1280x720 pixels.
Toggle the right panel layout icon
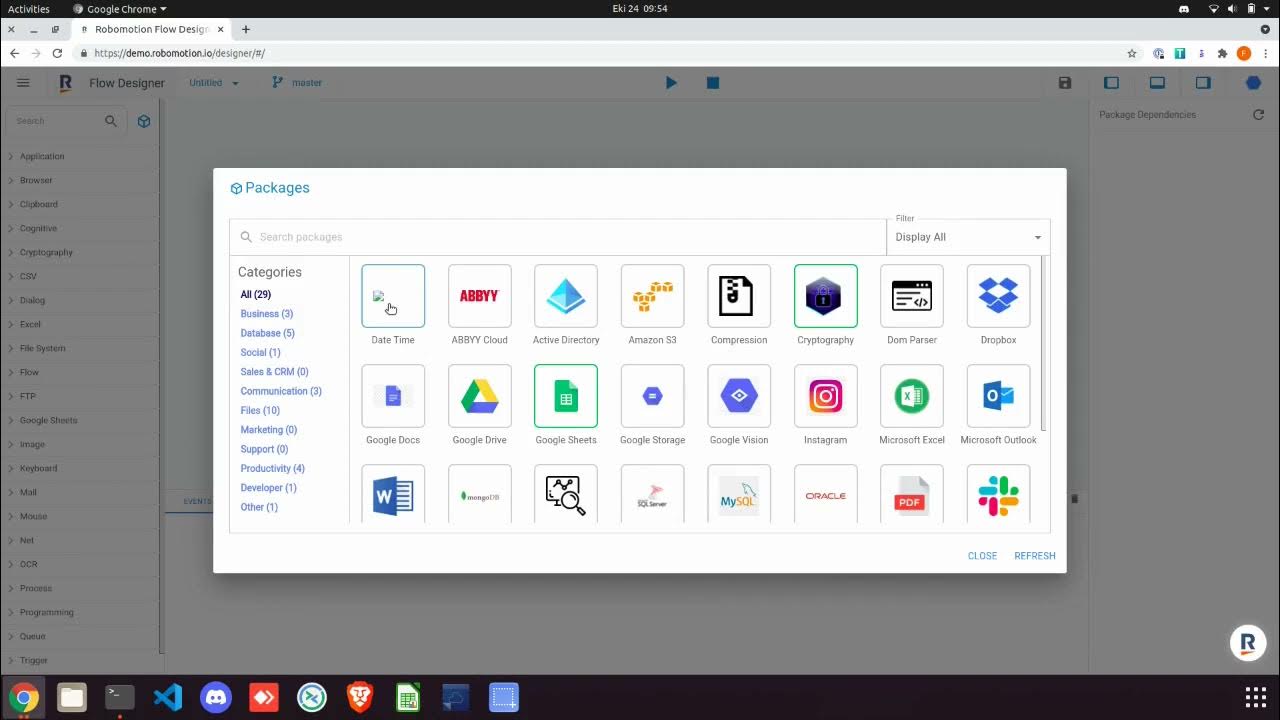1203,83
